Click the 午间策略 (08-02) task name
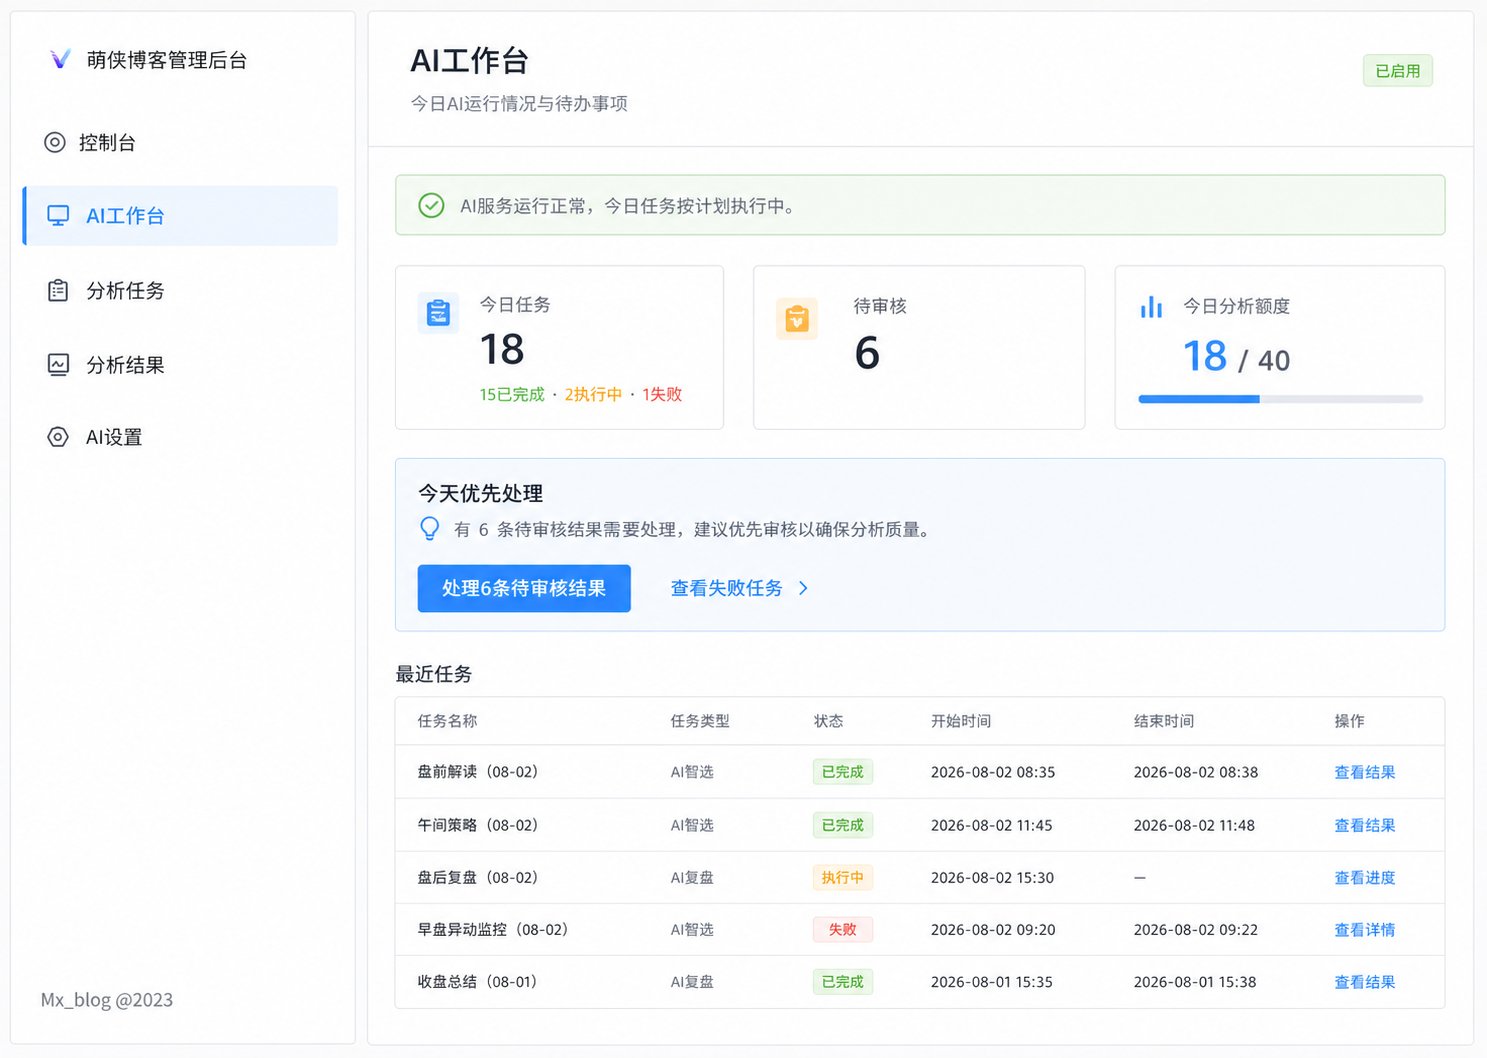This screenshot has height=1058, width=1487. click(478, 825)
